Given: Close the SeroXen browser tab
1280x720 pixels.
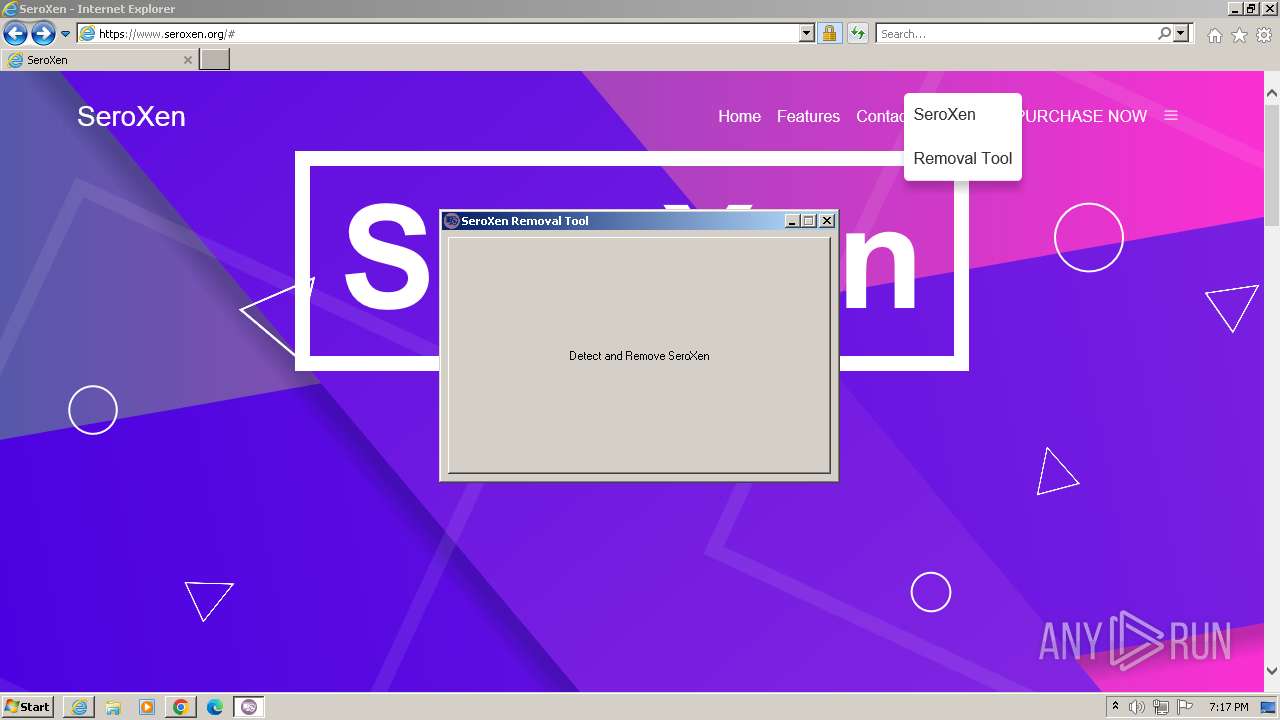Looking at the screenshot, I should point(187,60).
